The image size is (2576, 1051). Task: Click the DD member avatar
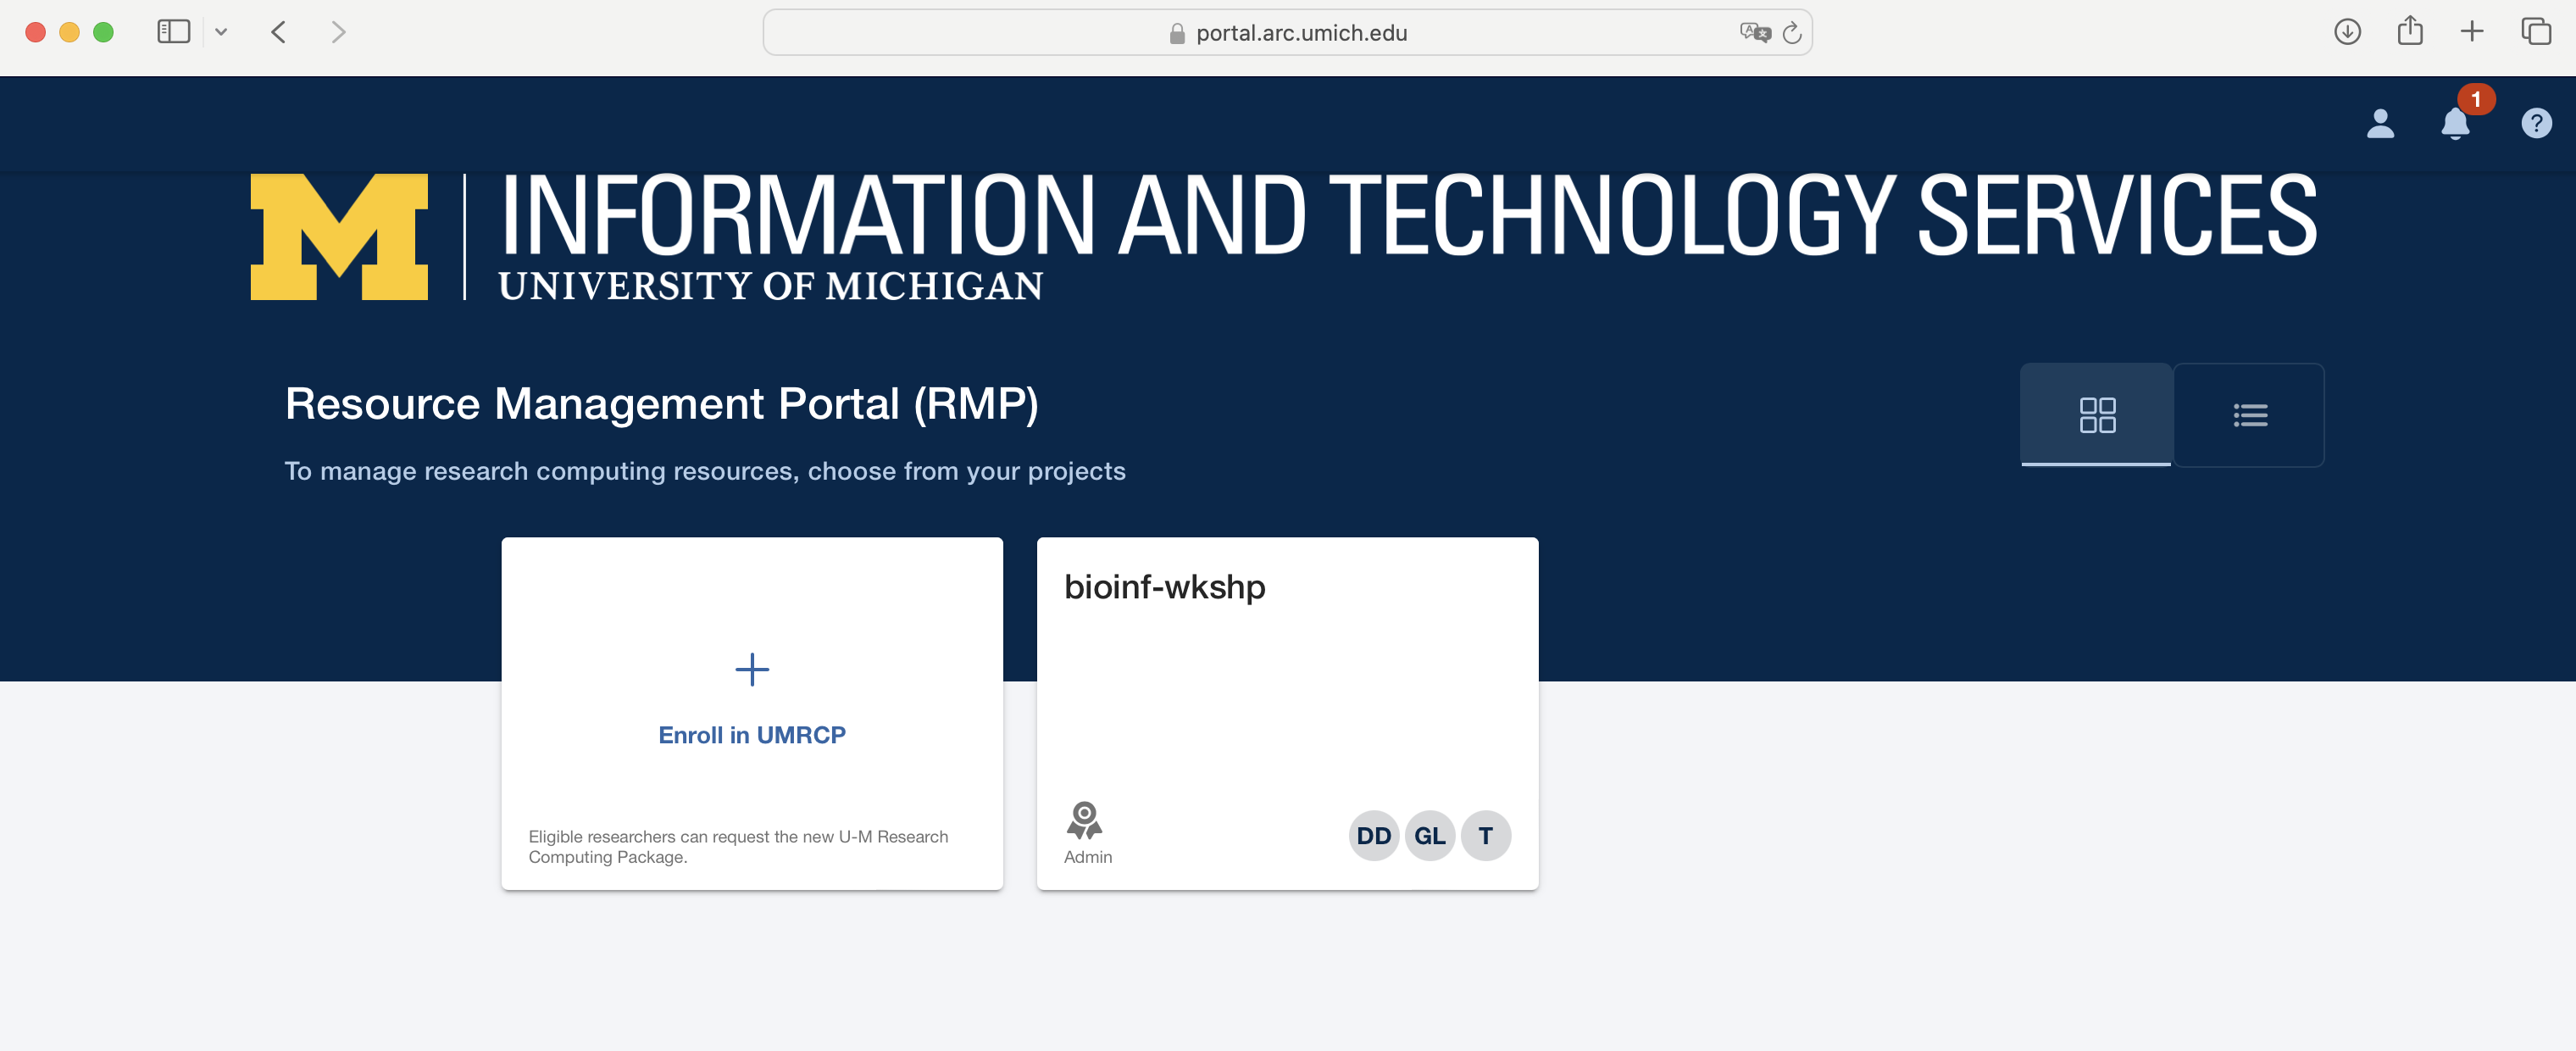coord(1373,836)
